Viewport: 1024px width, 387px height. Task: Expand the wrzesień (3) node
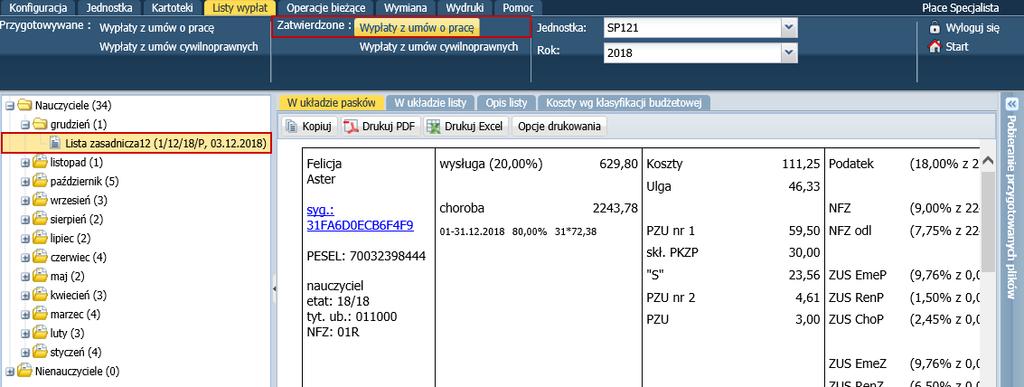(x=25, y=200)
